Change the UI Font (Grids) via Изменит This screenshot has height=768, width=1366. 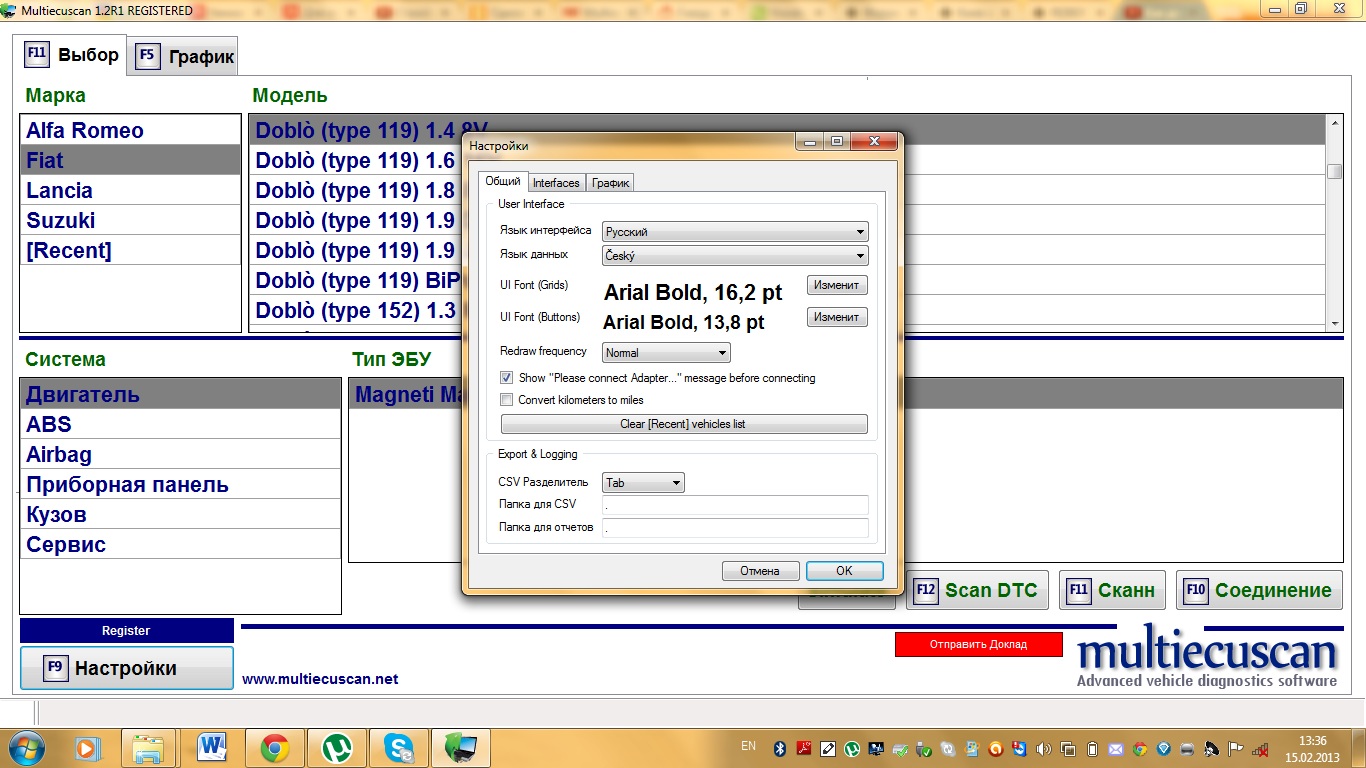pos(837,285)
